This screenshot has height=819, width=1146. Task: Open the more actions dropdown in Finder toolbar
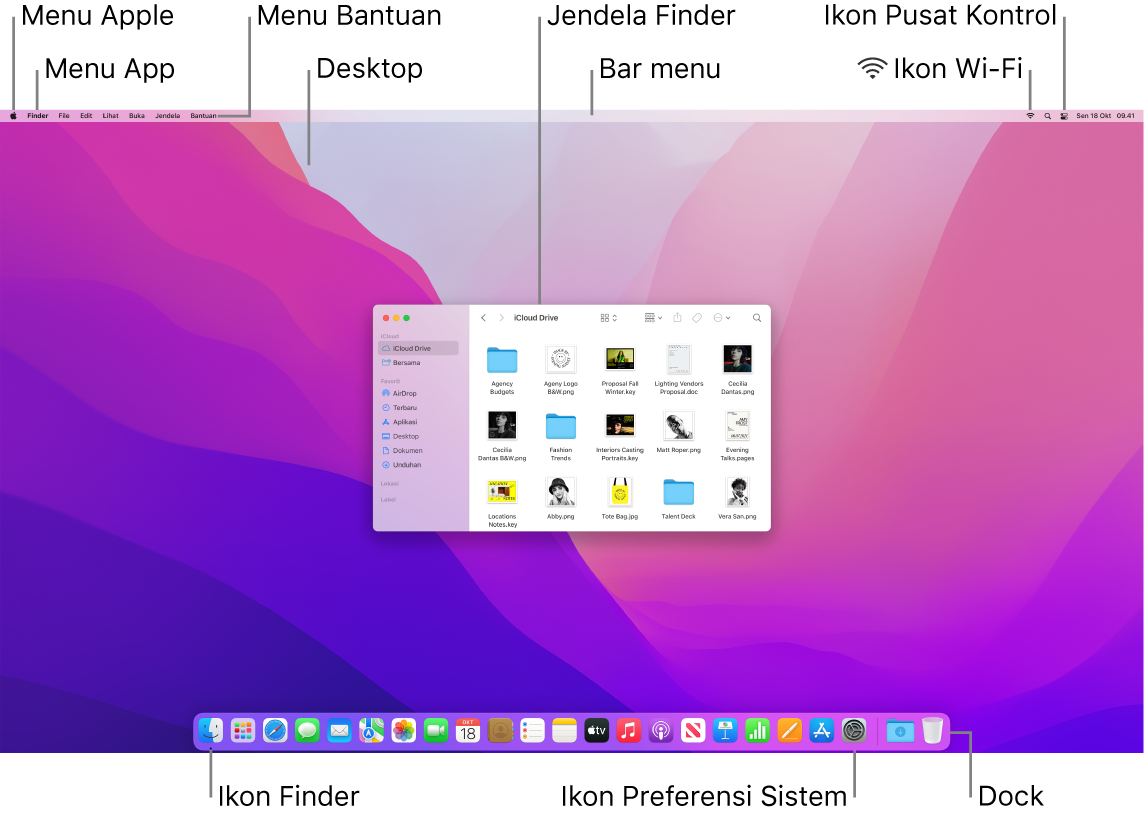(x=722, y=318)
